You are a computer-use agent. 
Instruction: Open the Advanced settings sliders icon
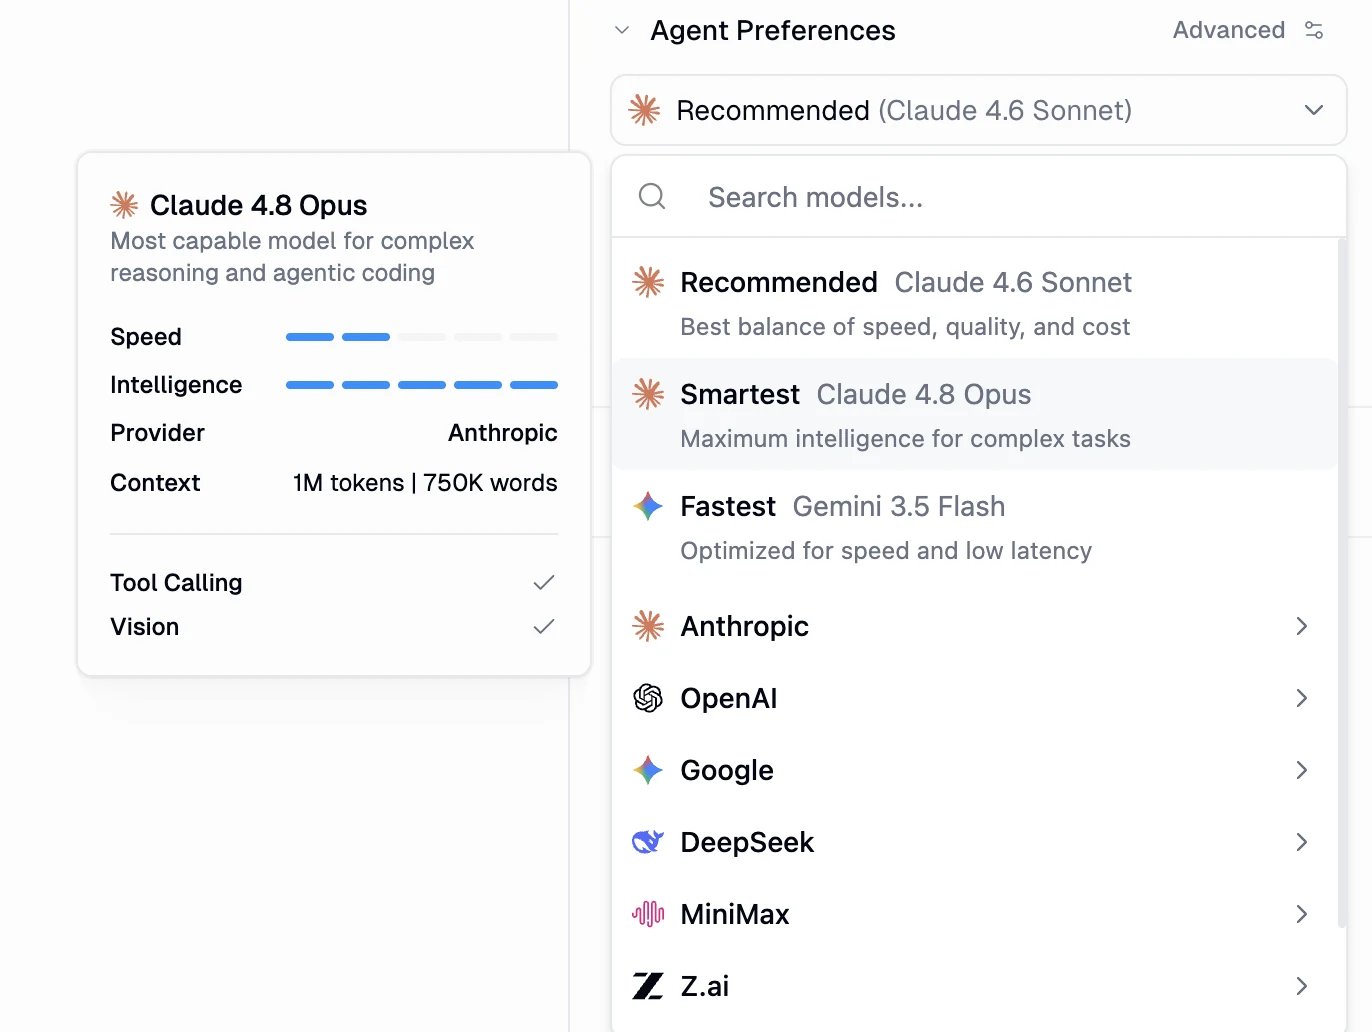pos(1314,30)
